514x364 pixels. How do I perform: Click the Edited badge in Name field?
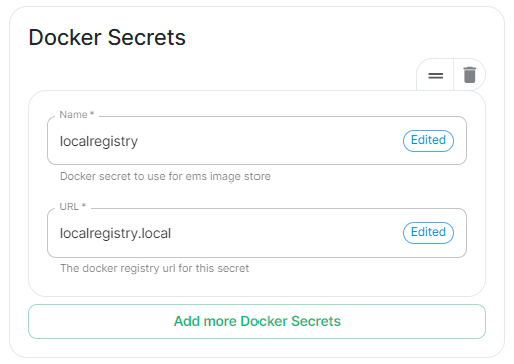coord(428,140)
